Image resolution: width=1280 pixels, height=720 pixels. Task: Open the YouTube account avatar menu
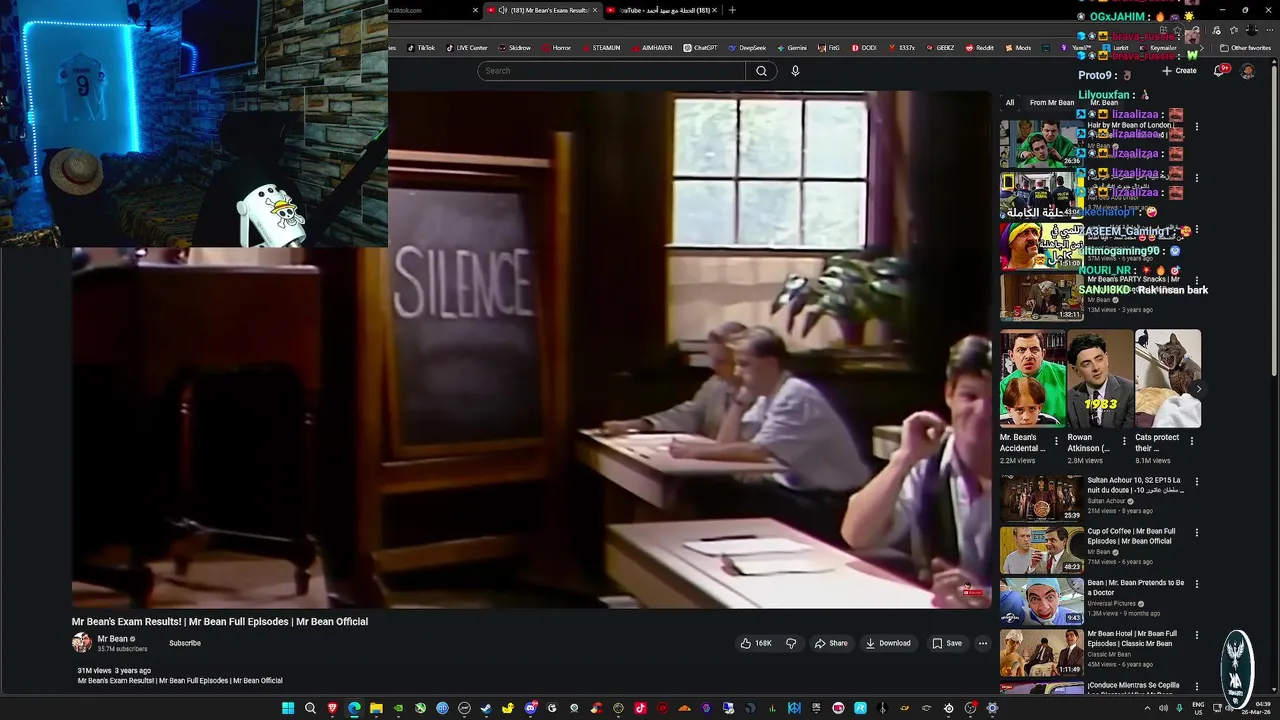[x=1247, y=71]
